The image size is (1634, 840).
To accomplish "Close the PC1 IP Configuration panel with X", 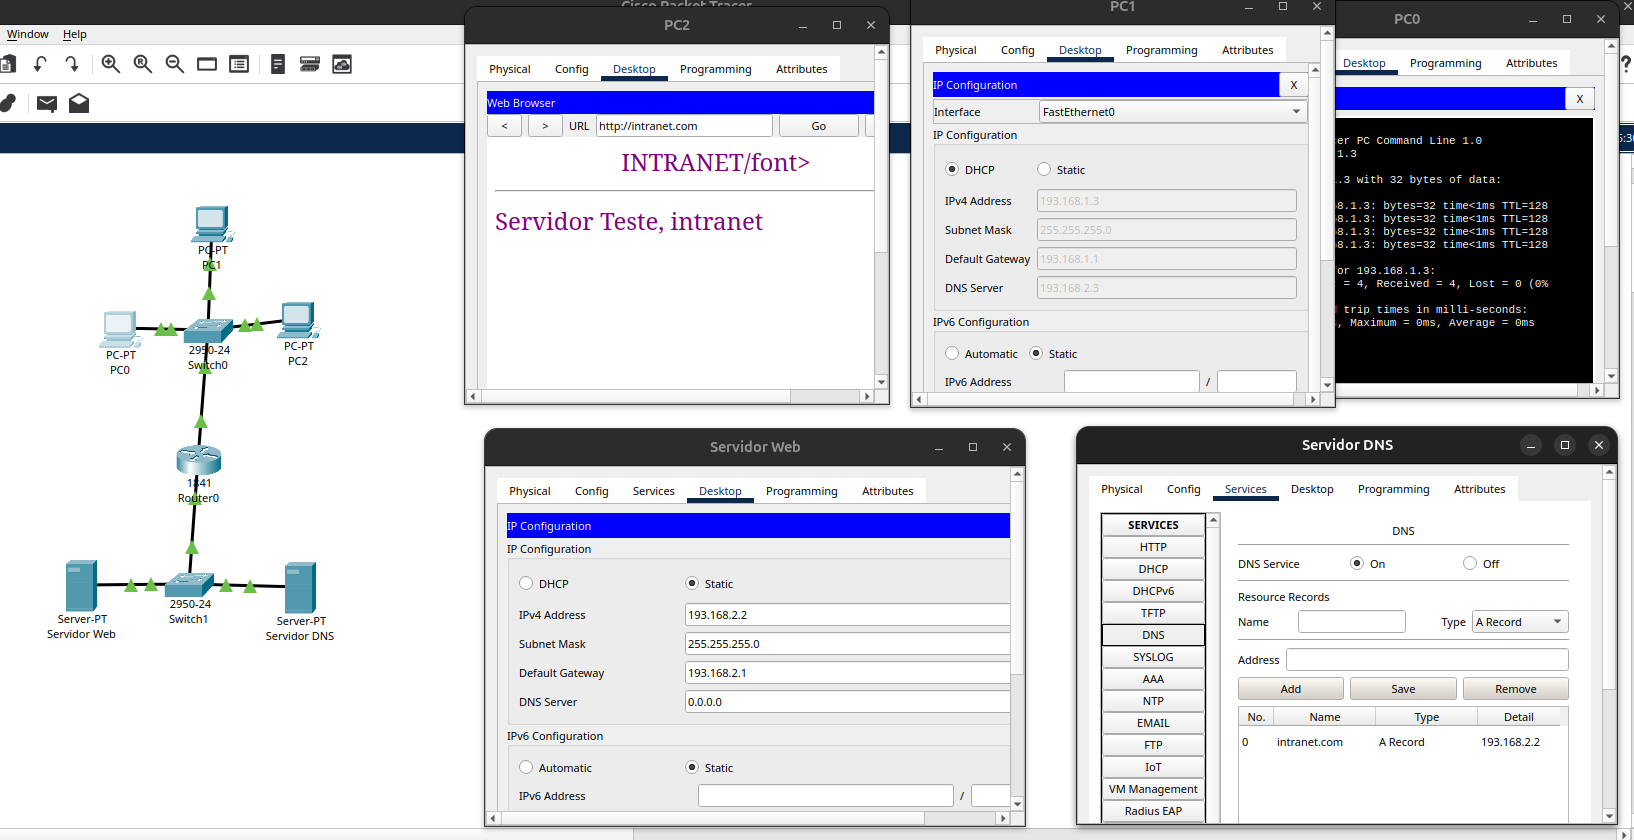I will [1294, 85].
